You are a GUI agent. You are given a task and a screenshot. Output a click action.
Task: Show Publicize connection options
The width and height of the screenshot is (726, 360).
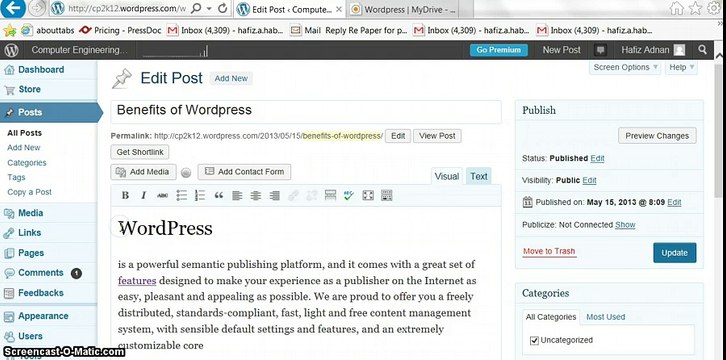(625, 225)
